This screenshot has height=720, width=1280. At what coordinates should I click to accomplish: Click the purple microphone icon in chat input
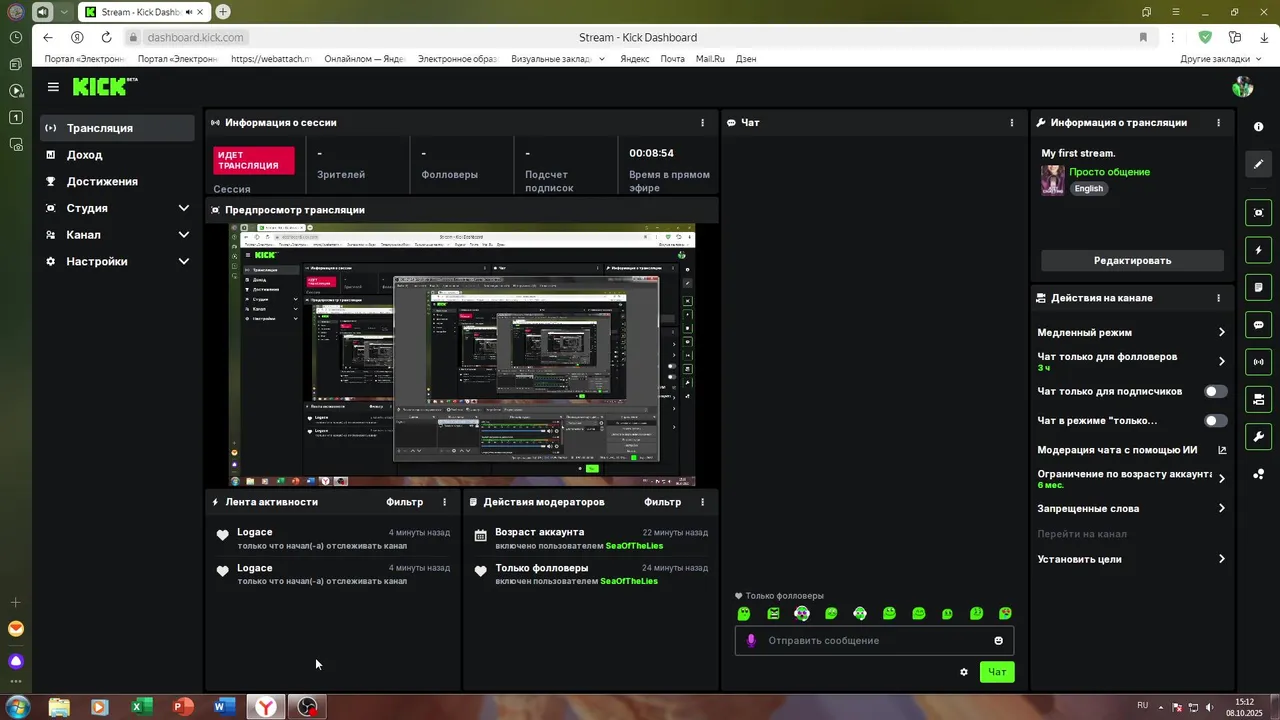(x=752, y=640)
